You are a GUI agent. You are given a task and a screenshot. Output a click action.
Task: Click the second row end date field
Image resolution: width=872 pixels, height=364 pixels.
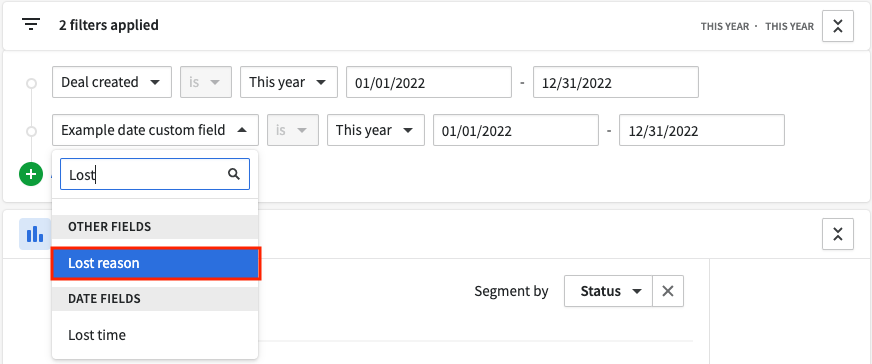702,130
